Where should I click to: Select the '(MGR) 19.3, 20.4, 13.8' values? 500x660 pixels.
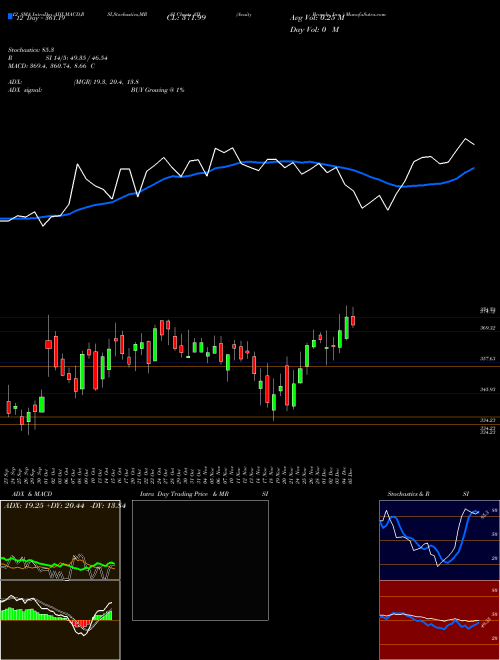coord(106,82)
